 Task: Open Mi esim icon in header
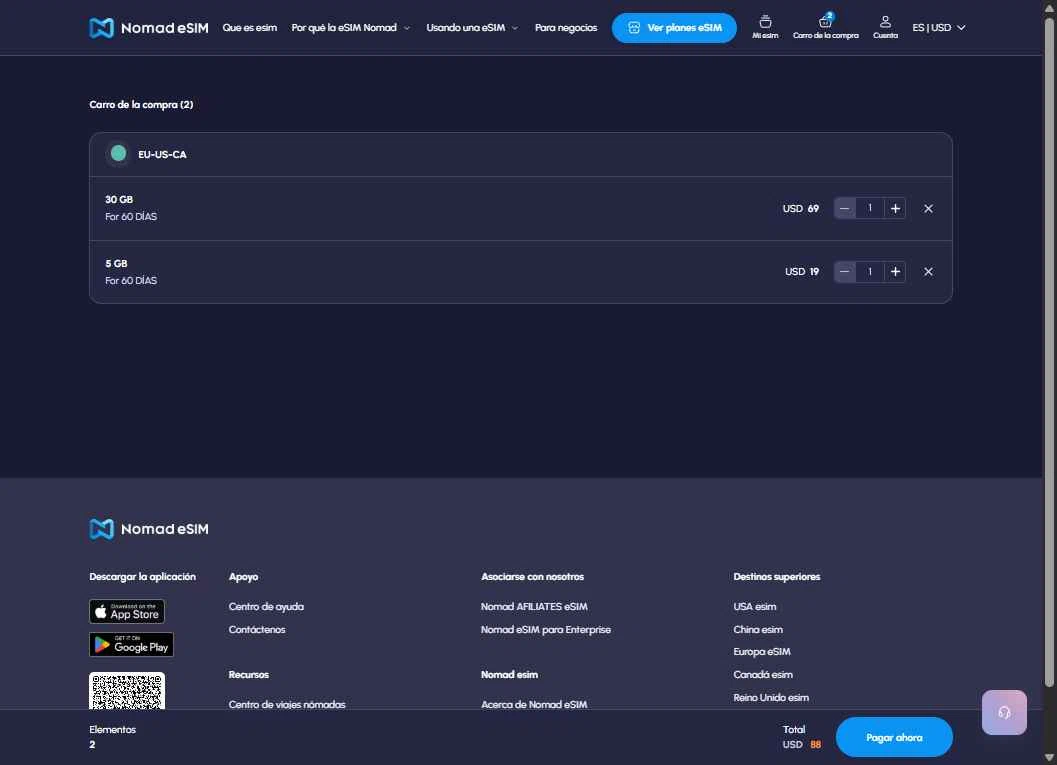[x=765, y=24]
